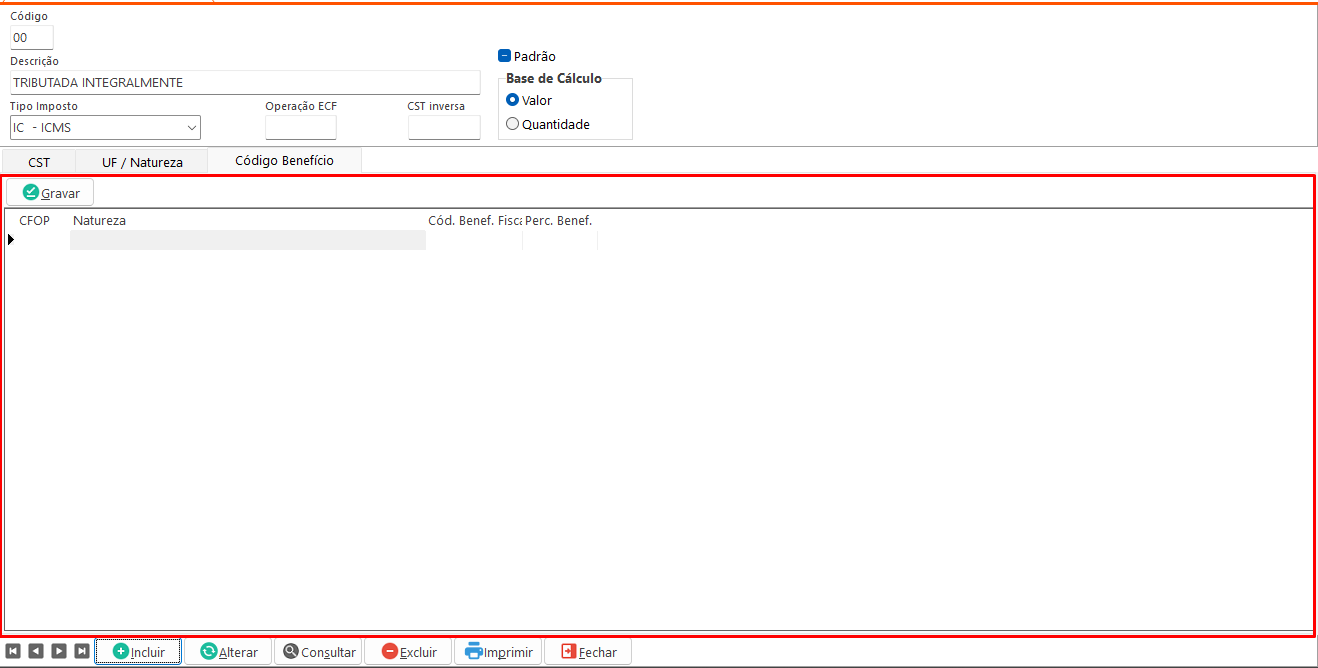The image size is (1318, 668).
Task: Open the UF / Natureza tab
Action: point(142,161)
